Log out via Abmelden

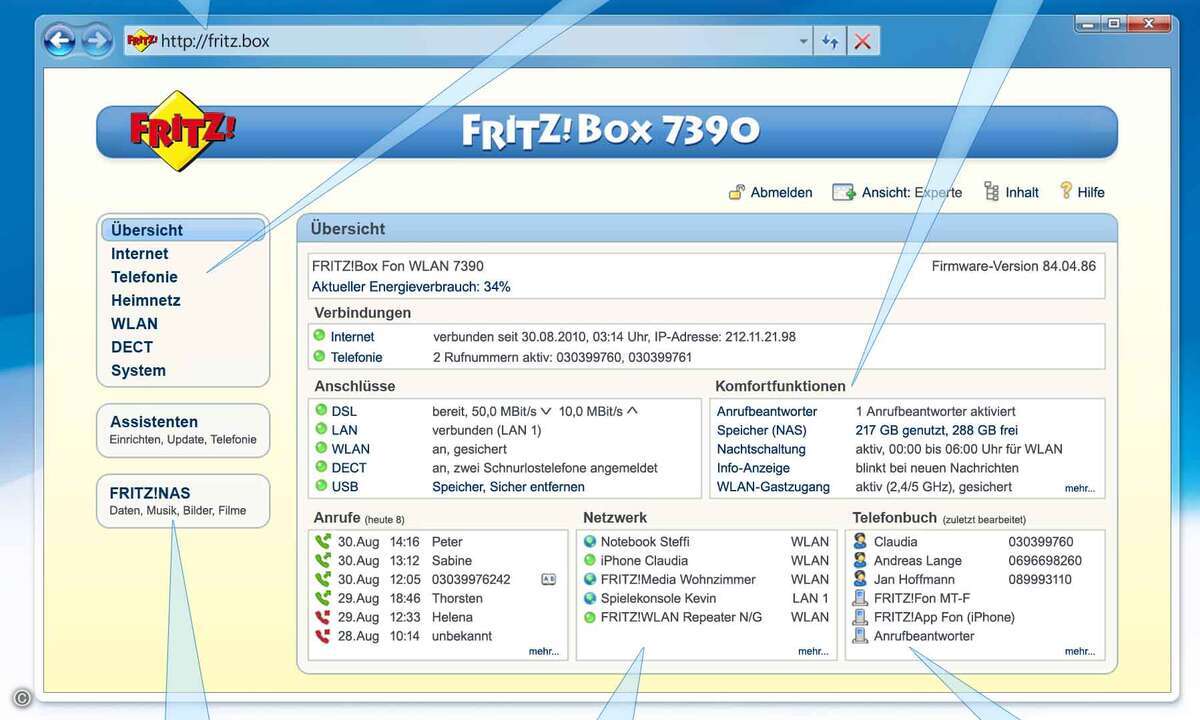coord(781,192)
